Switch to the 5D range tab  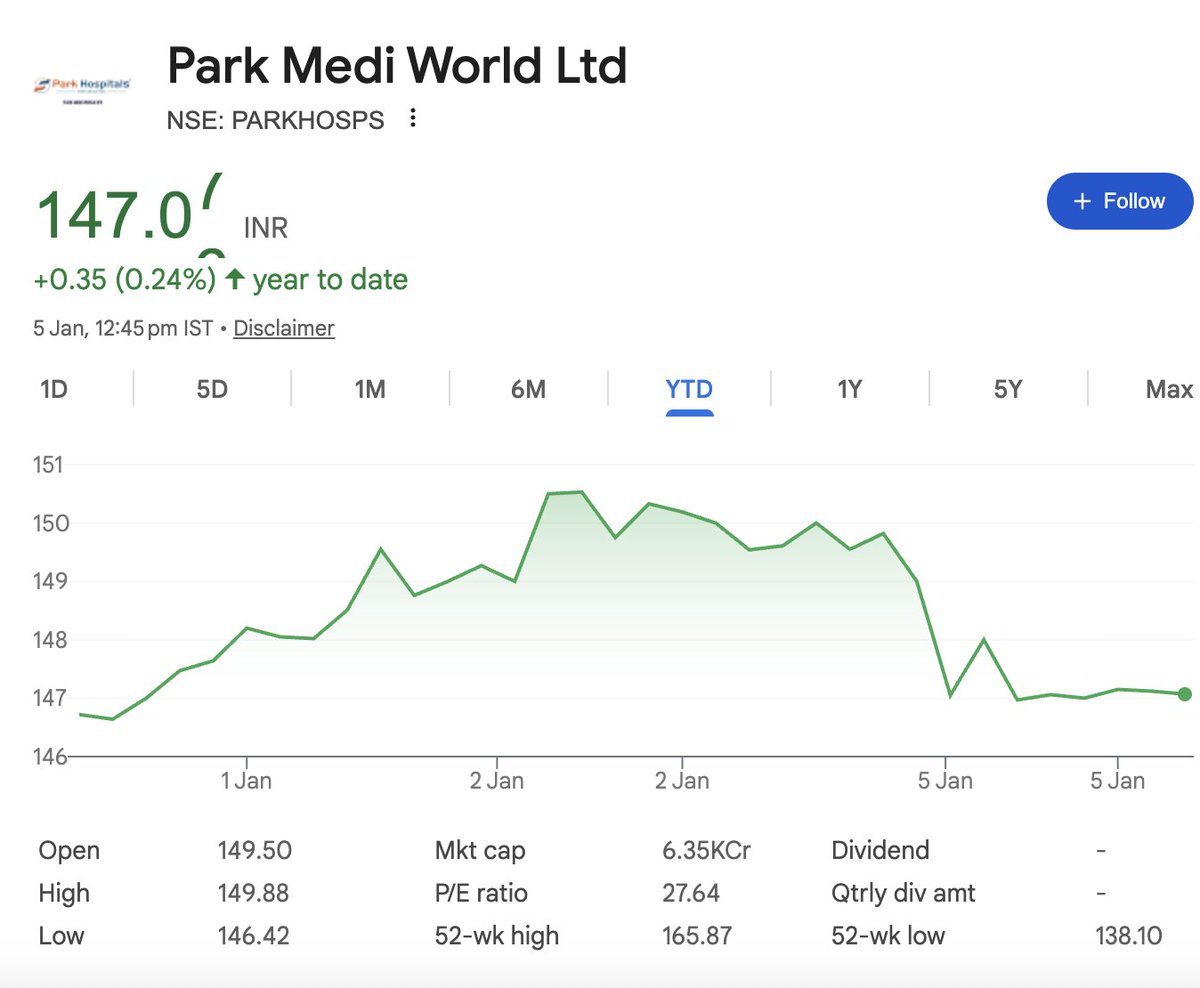(212, 389)
